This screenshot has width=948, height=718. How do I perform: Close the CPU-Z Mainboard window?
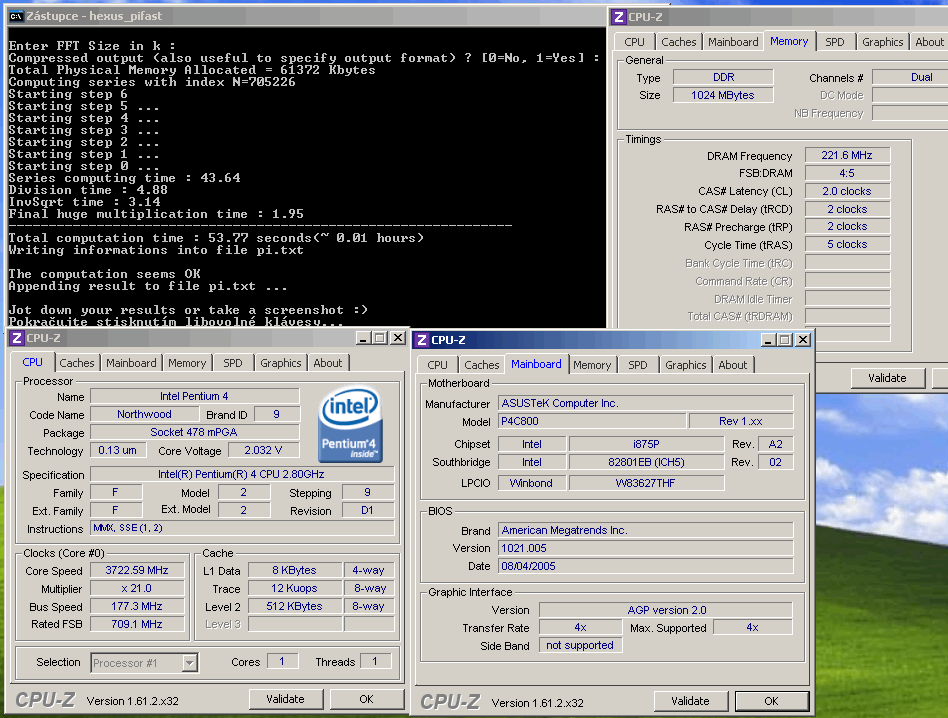click(803, 340)
